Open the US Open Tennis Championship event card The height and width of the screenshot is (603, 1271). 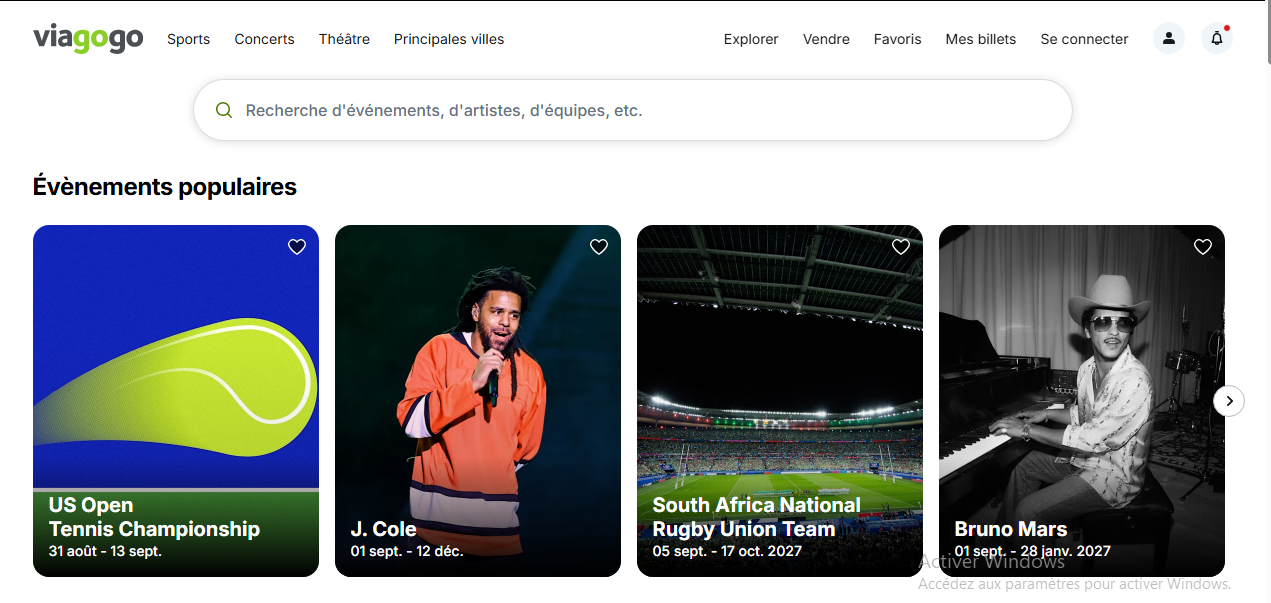click(x=176, y=401)
